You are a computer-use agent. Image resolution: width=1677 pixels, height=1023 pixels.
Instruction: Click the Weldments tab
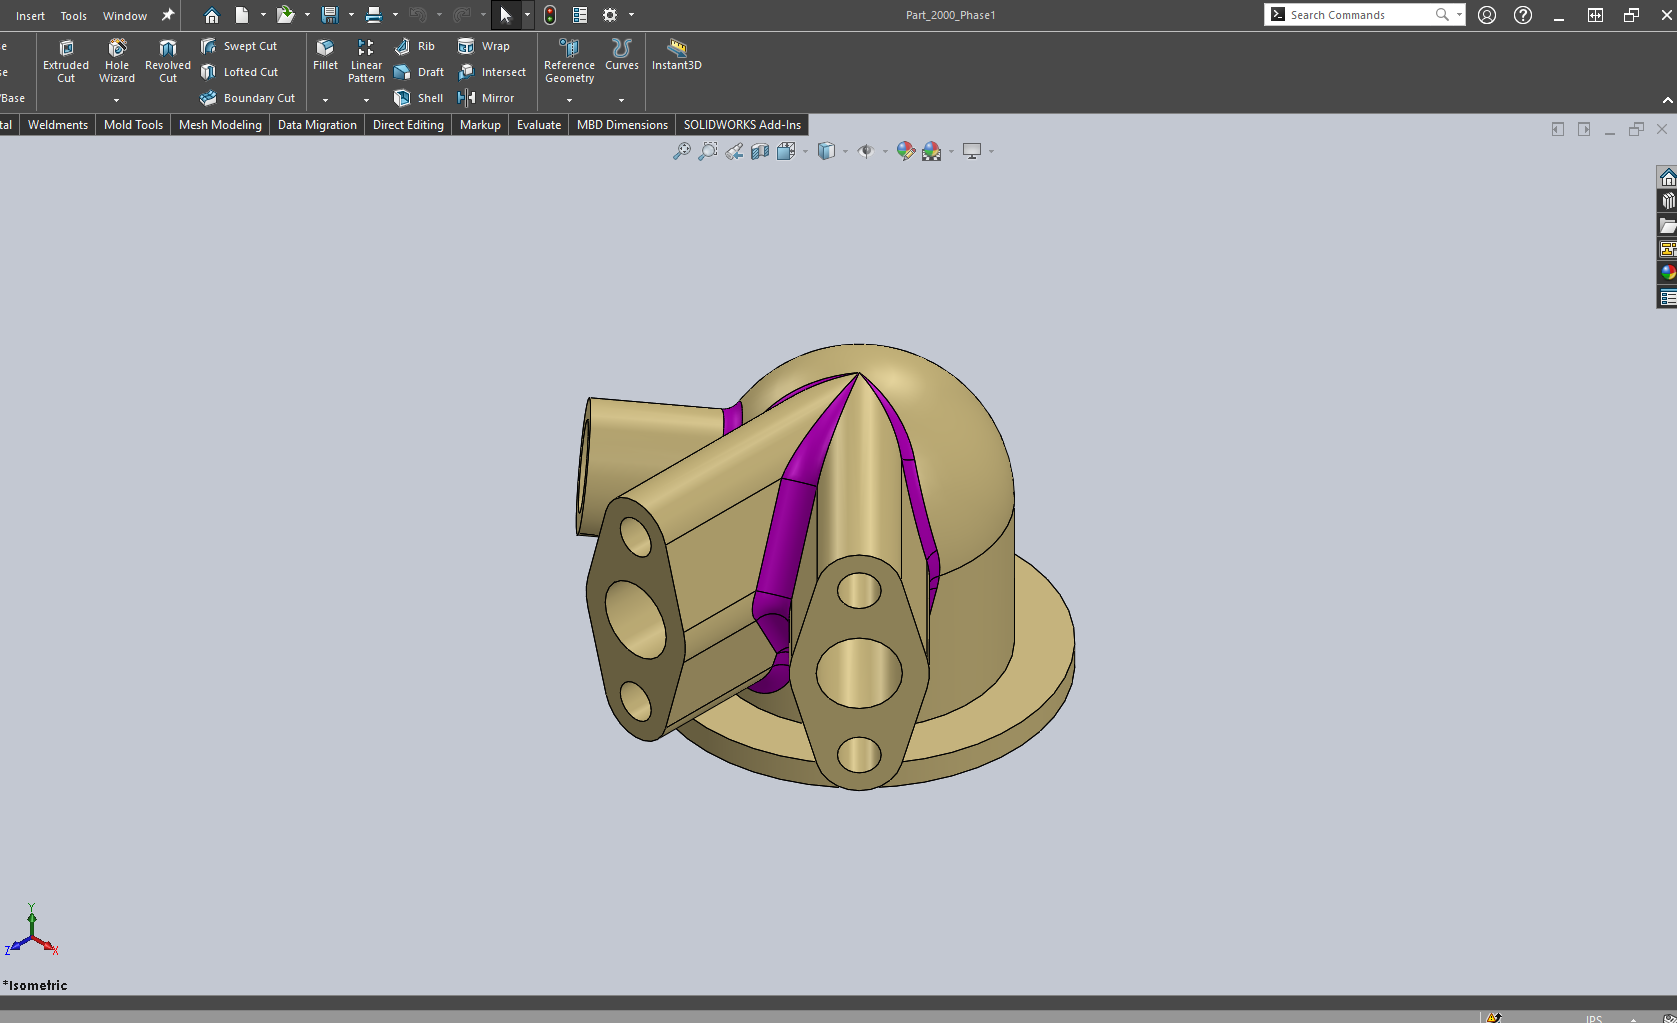(58, 125)
